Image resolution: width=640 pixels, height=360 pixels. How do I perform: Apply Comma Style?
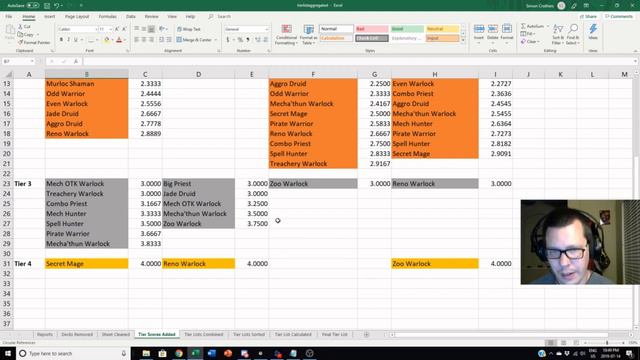pos(248,40)
